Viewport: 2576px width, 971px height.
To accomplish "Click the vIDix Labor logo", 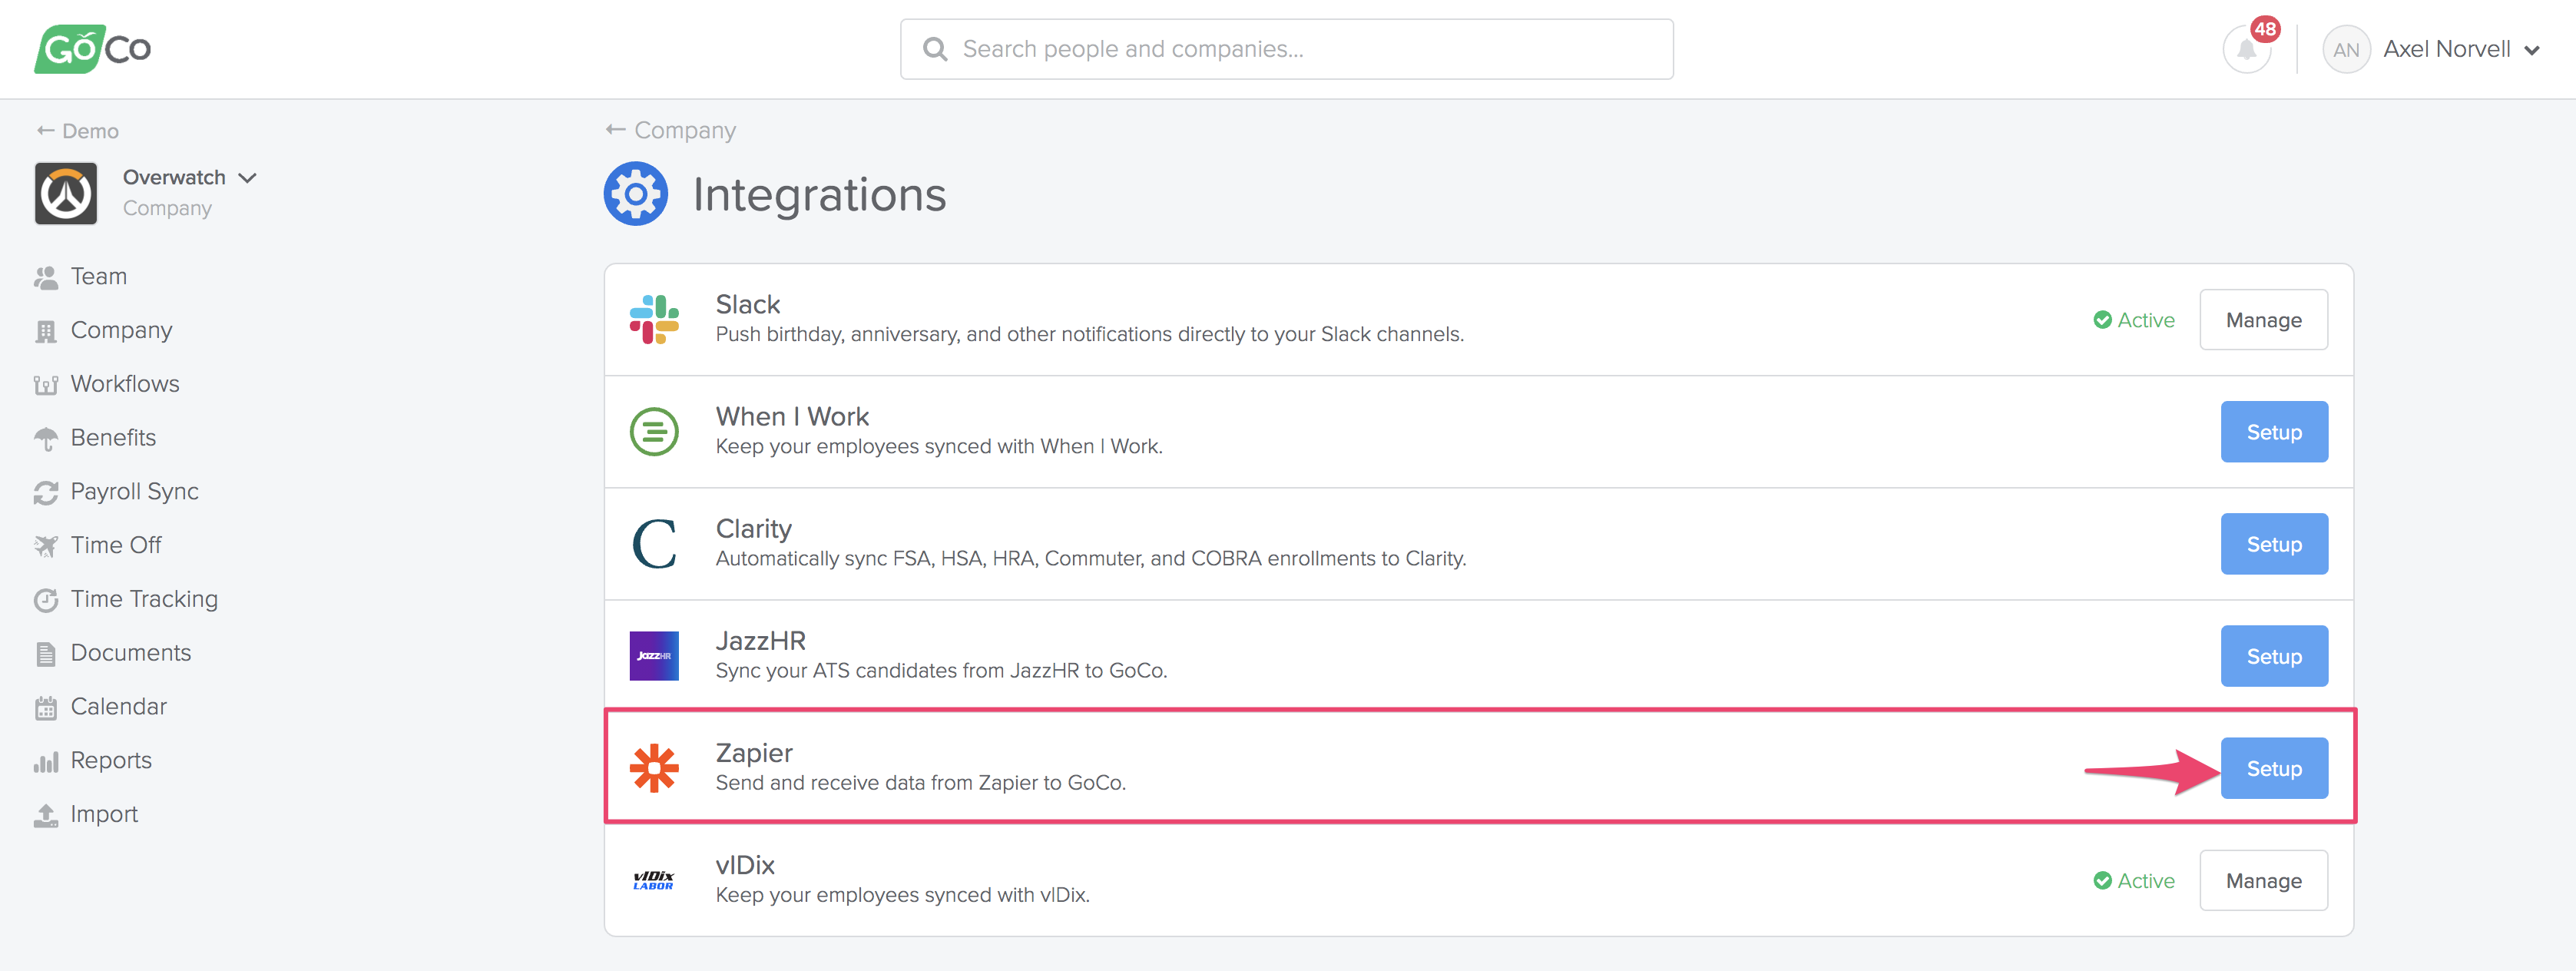I will pyautogui.click(x=654, y=880).
